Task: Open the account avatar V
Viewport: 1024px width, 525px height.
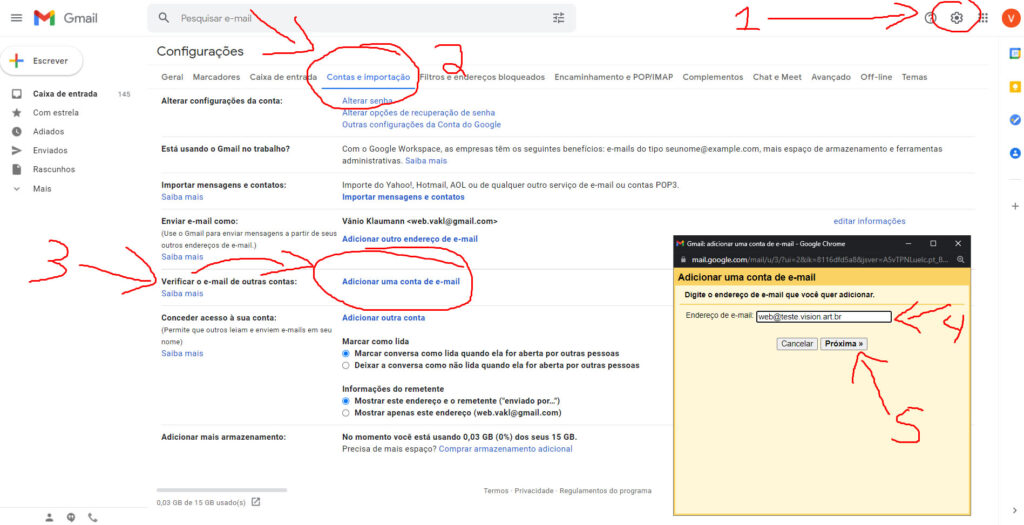Action: (x=1009, y=18)
